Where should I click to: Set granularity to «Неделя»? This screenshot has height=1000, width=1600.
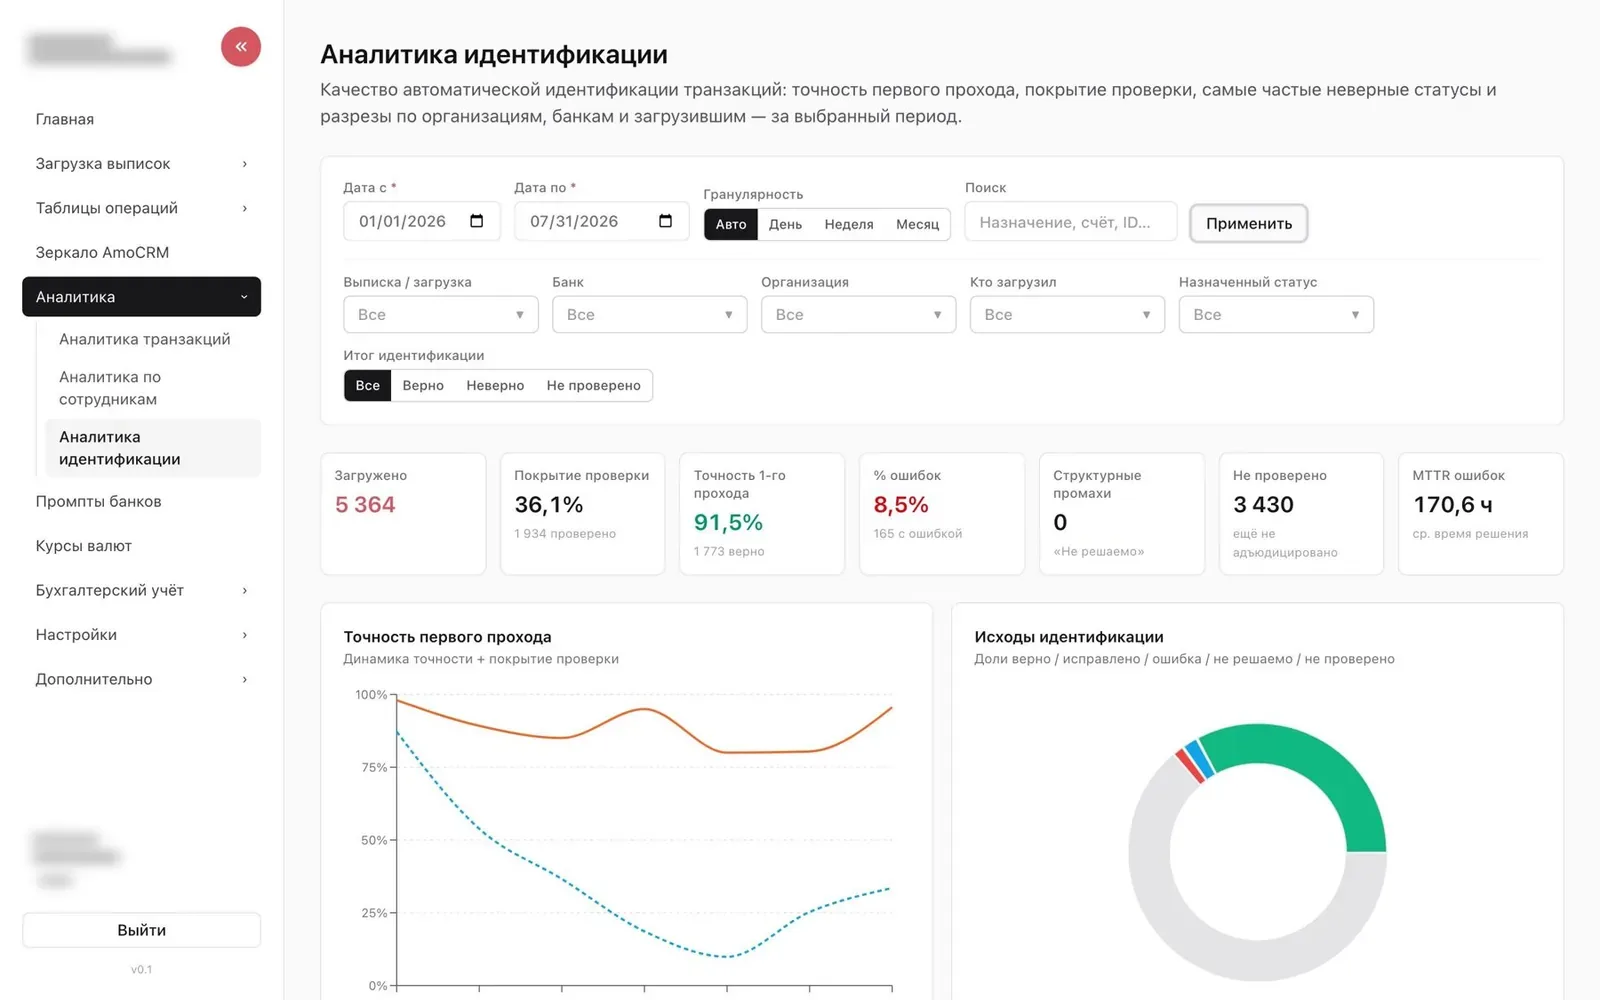tap(849, 224)
